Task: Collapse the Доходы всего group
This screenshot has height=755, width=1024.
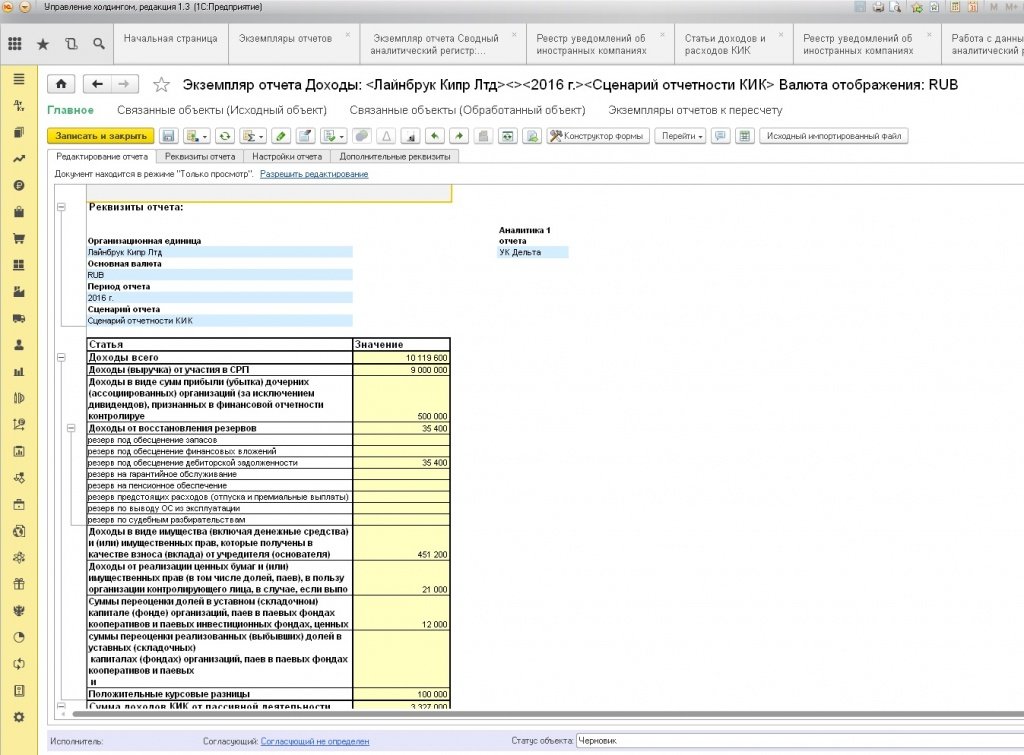Action: [x=61, y=358]
